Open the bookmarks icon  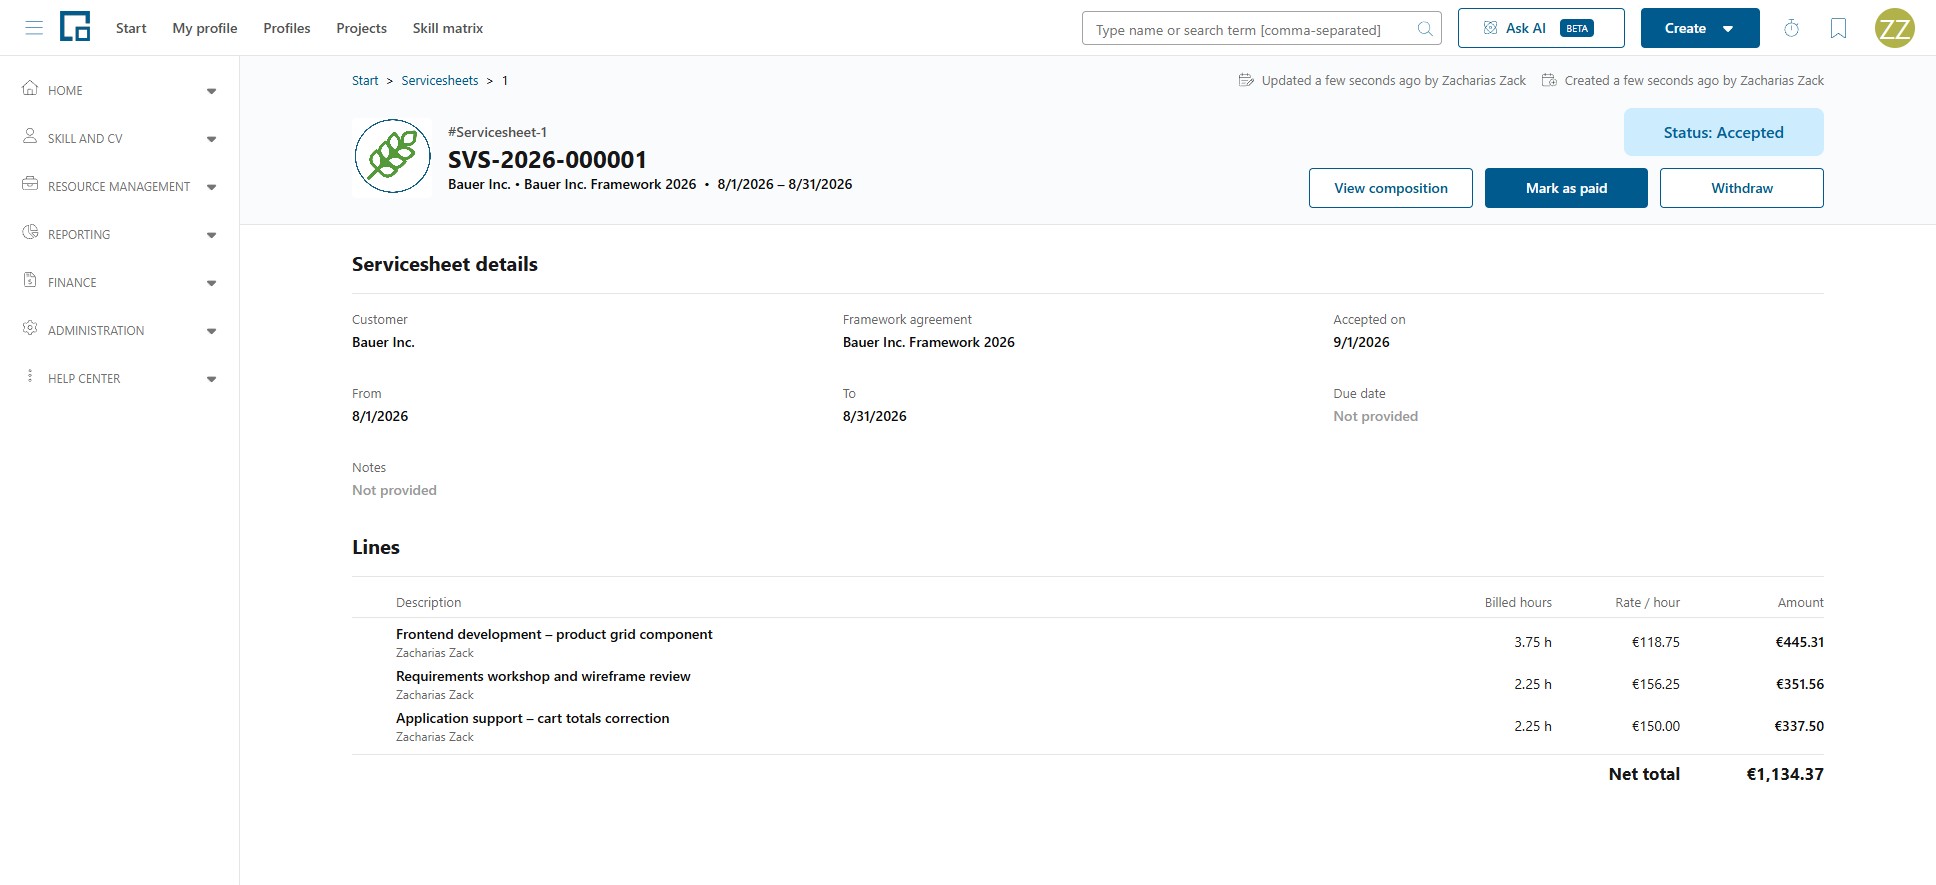tap(1838, 28)
